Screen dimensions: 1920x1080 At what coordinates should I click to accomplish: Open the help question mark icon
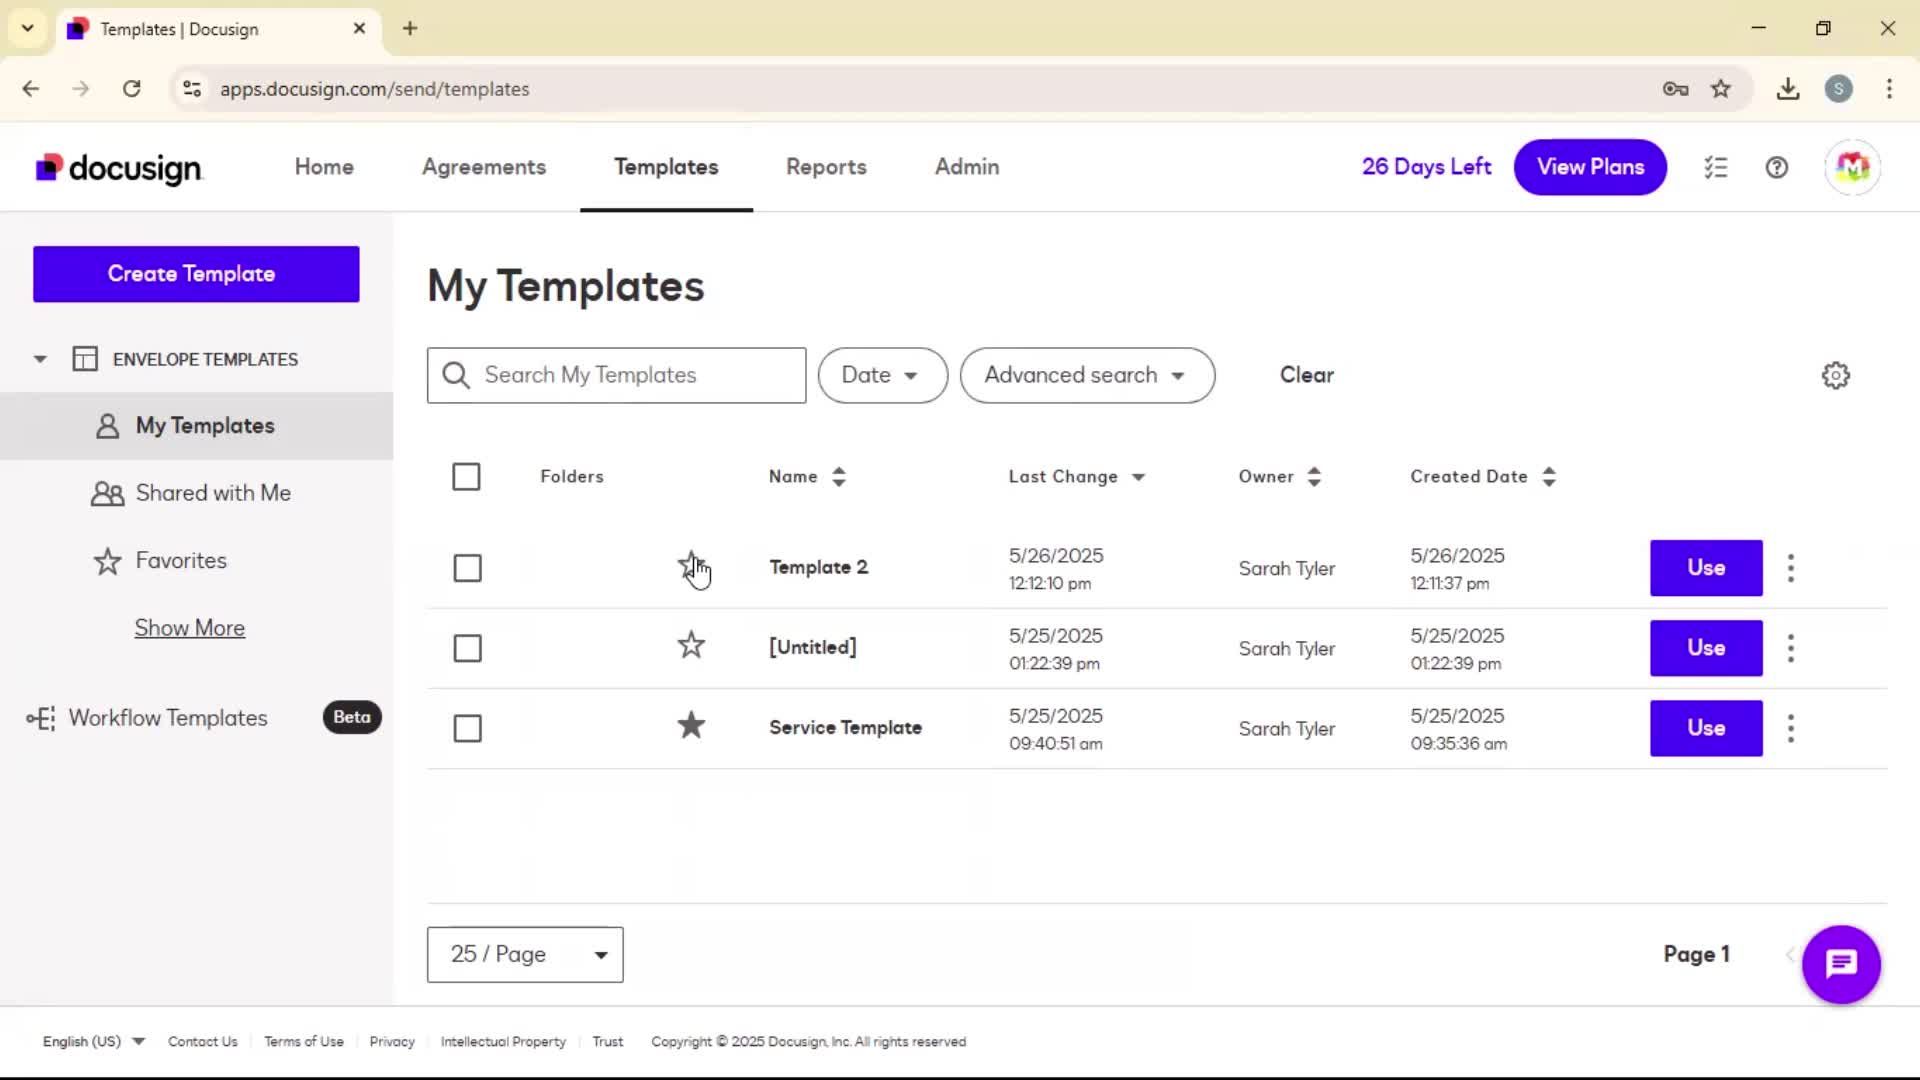pyautogui.click(x=1777, y=168)
